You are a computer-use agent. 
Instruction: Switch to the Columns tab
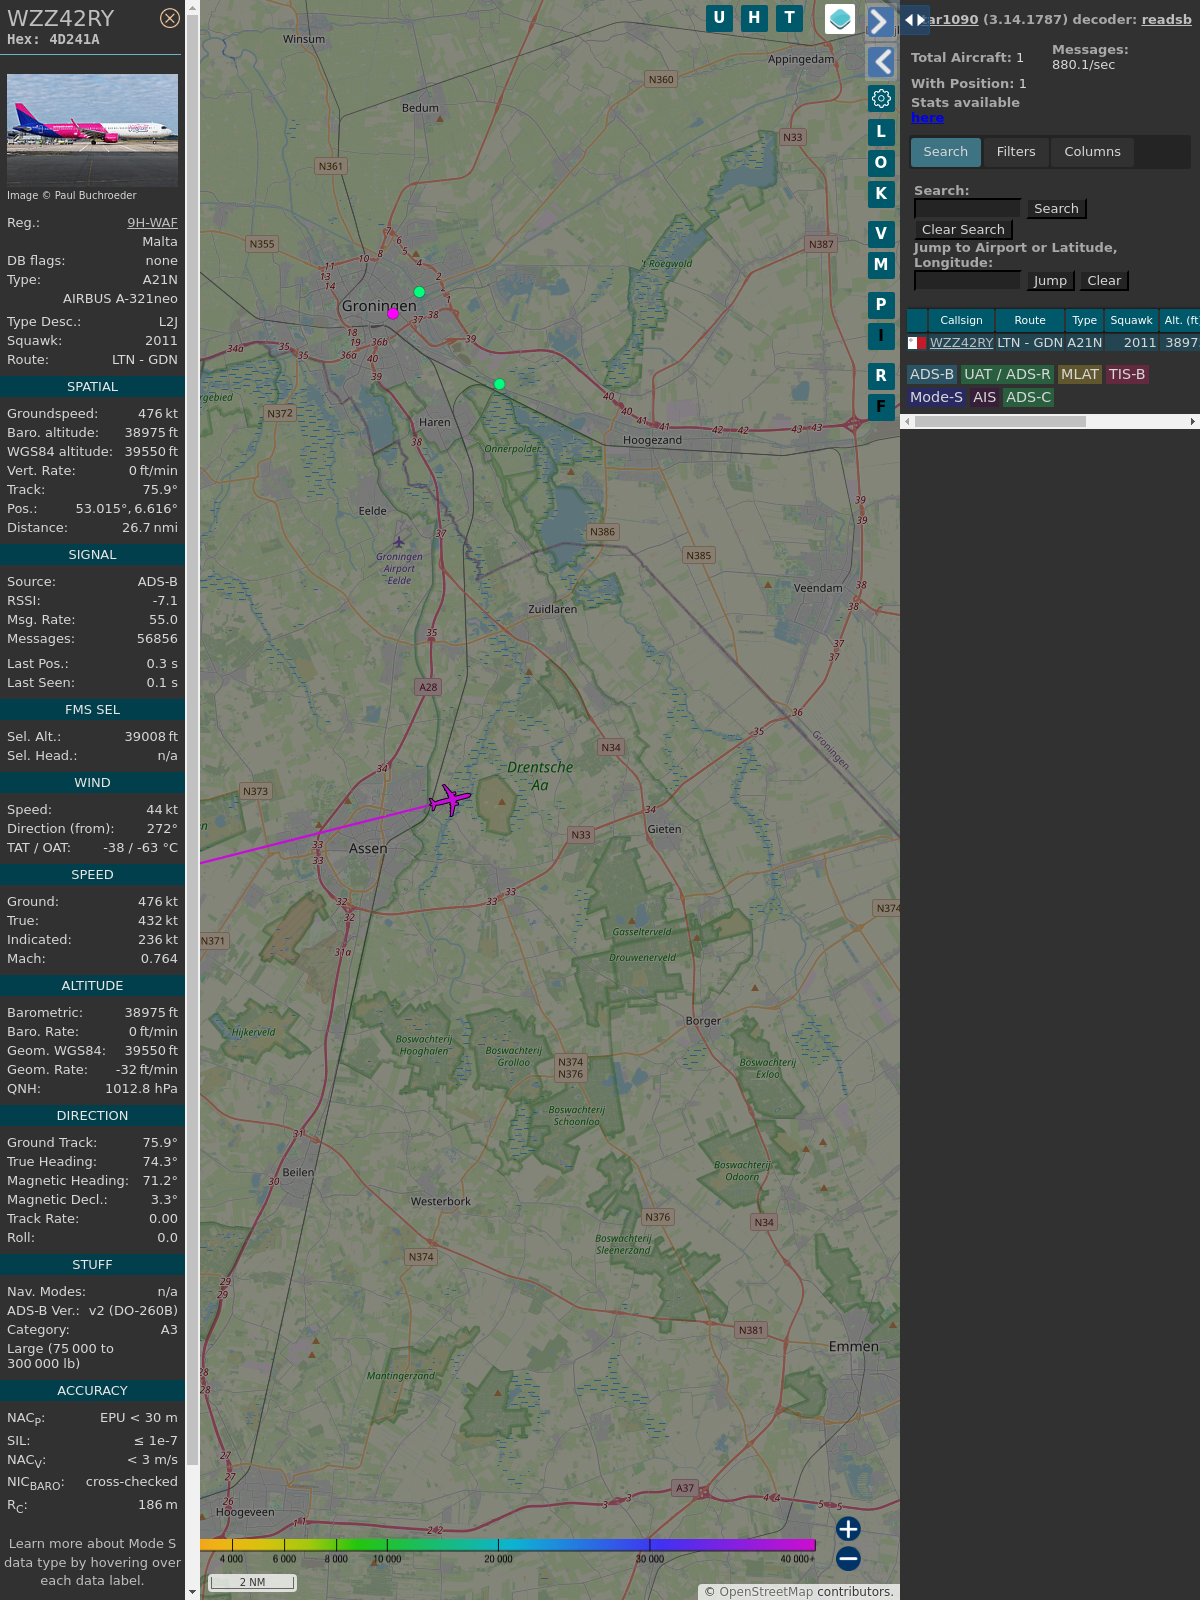click(x=1092, y=152)
